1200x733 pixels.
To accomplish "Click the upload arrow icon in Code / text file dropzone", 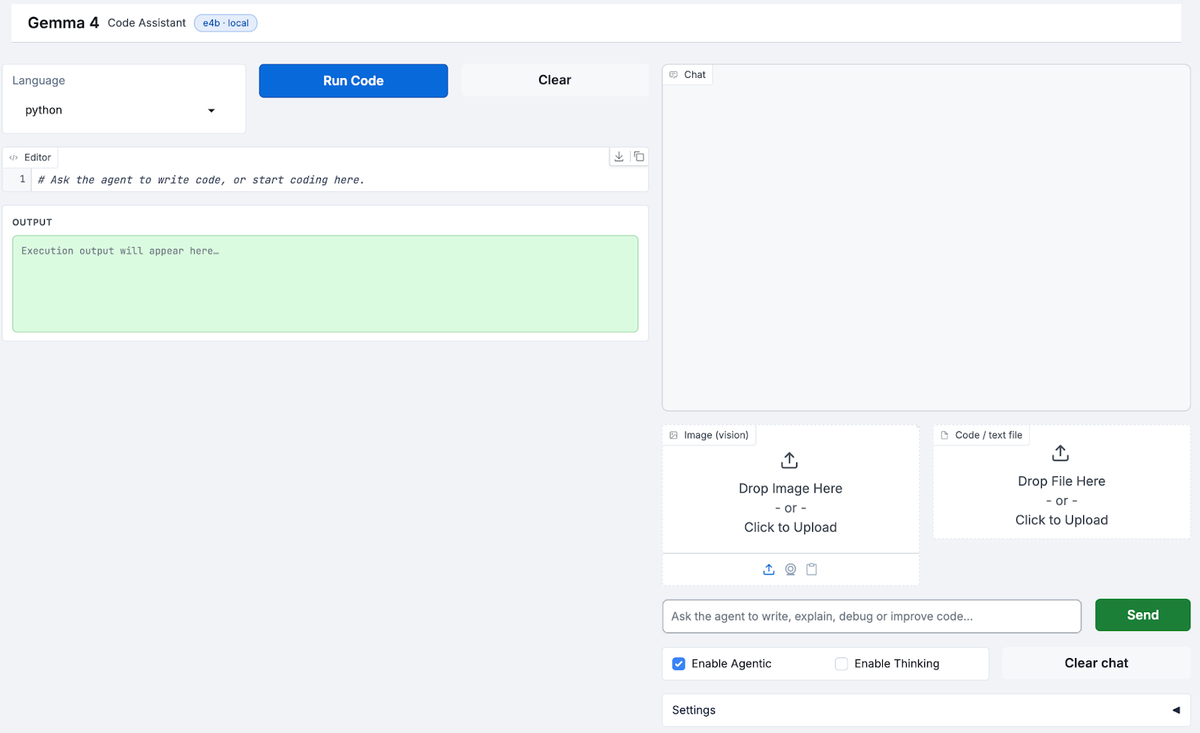I will tap(1061, 453).
